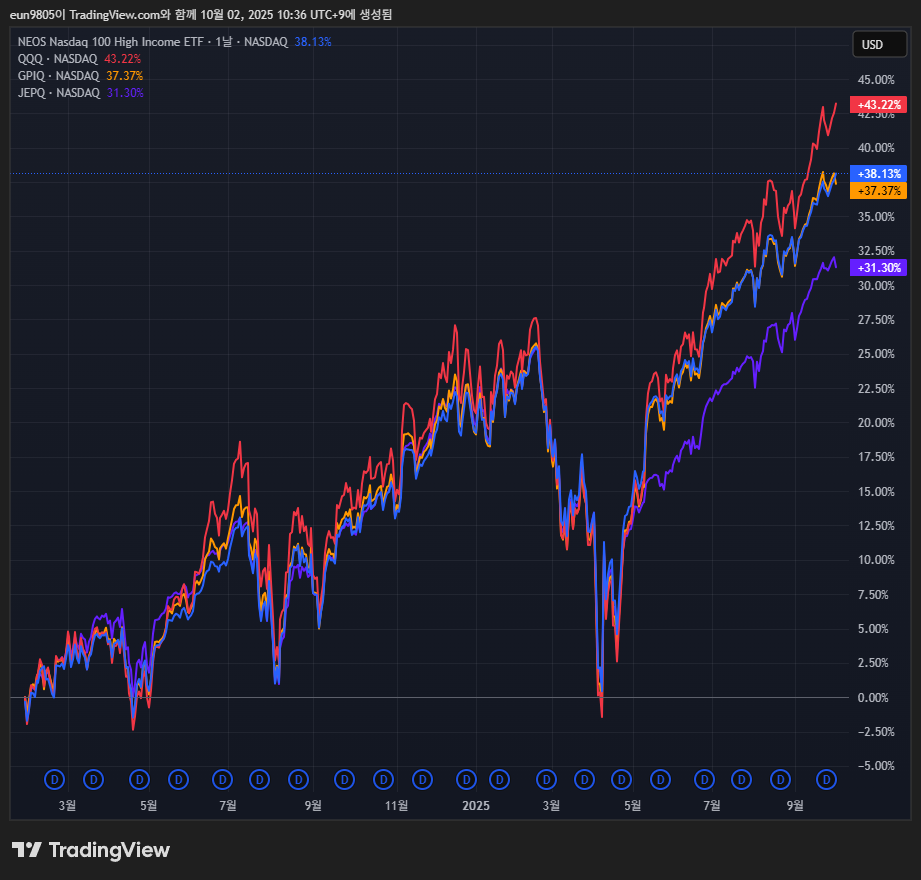Click the orange 37.37% legend value
The height and width of the screenshot is (880, 921).
tap(125, 76)
